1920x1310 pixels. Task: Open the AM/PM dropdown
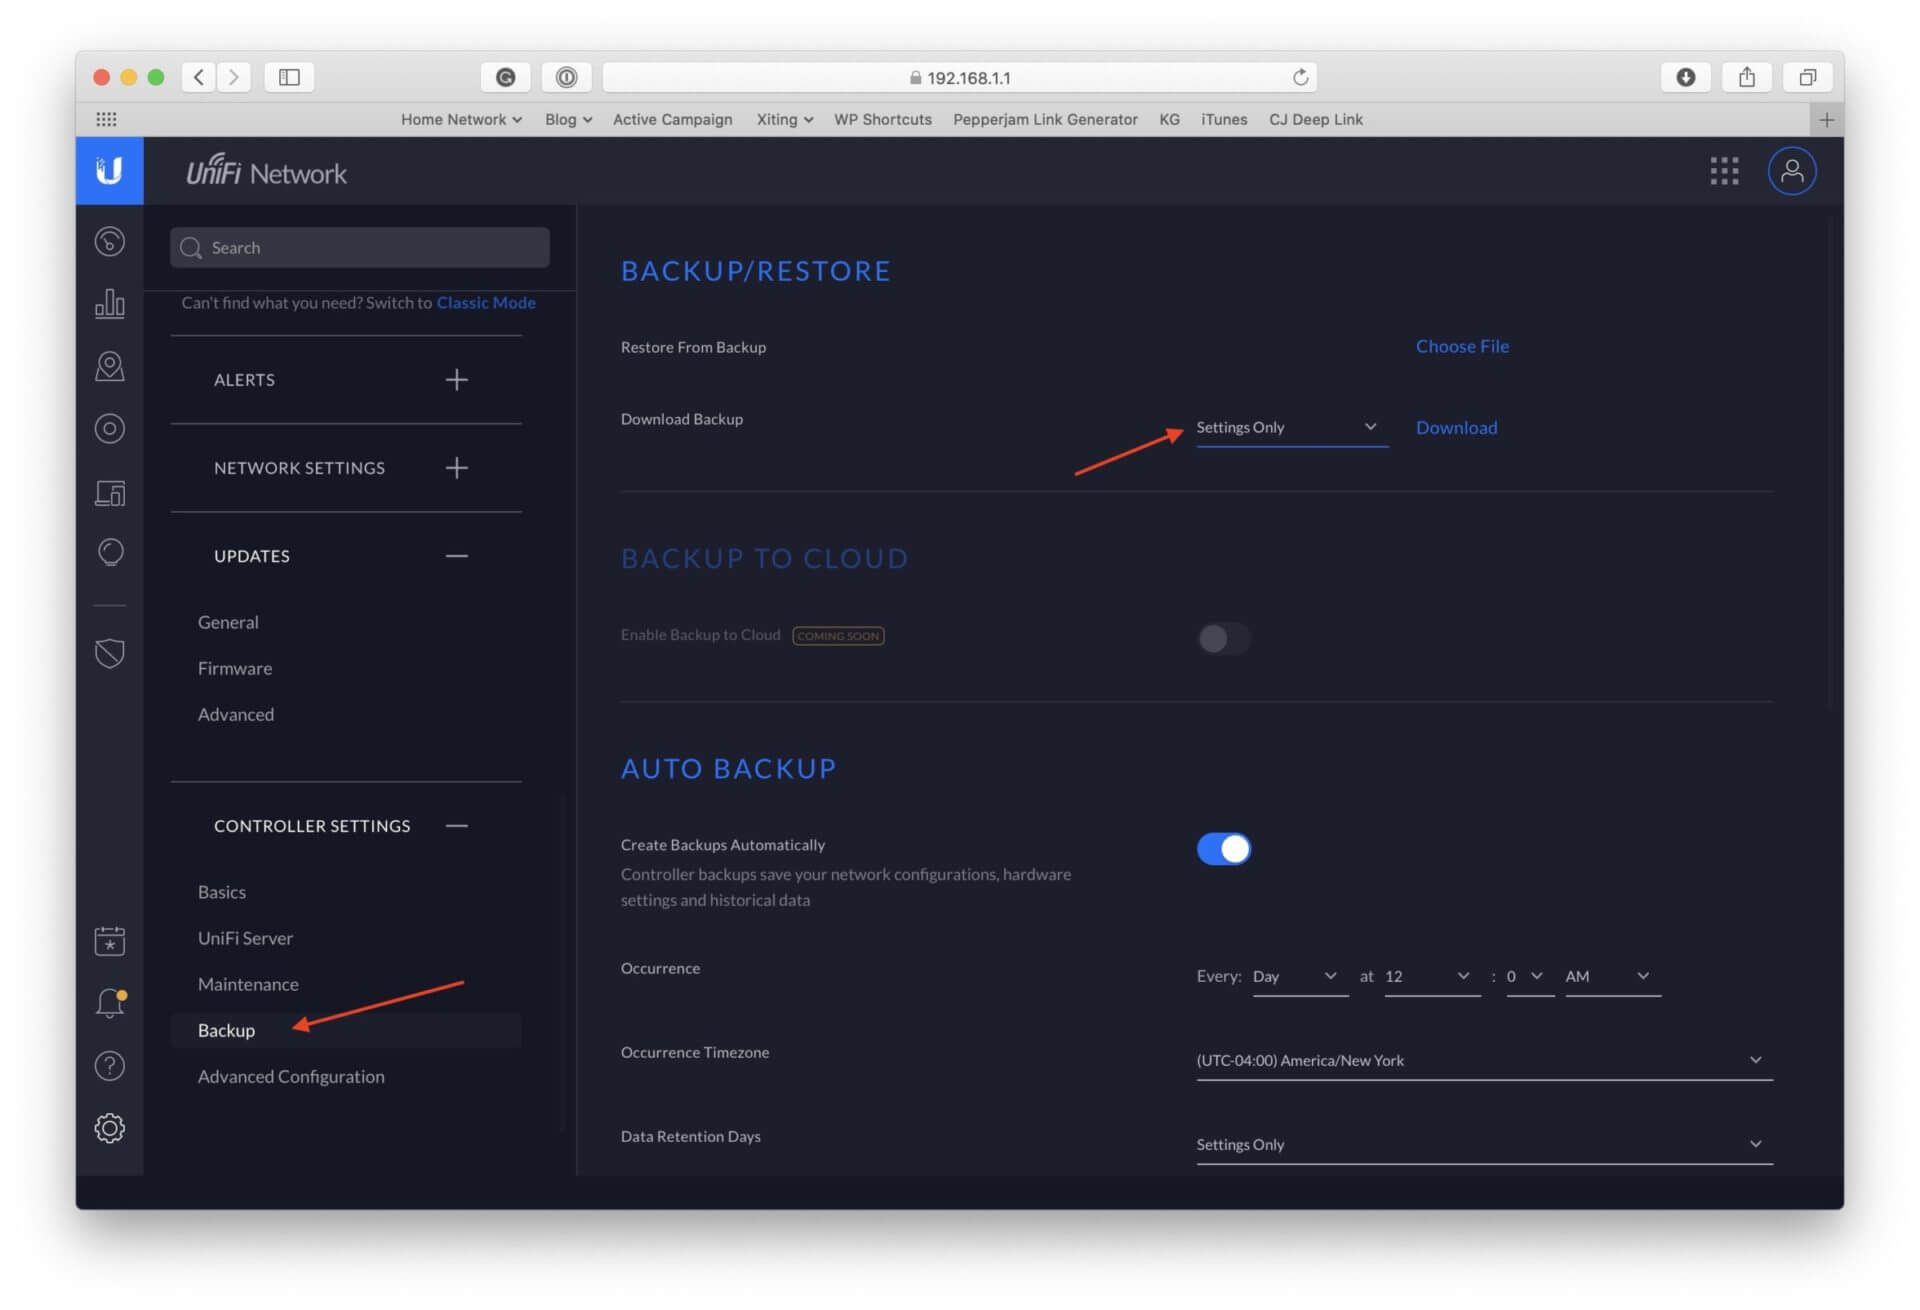click(1613, 977)
